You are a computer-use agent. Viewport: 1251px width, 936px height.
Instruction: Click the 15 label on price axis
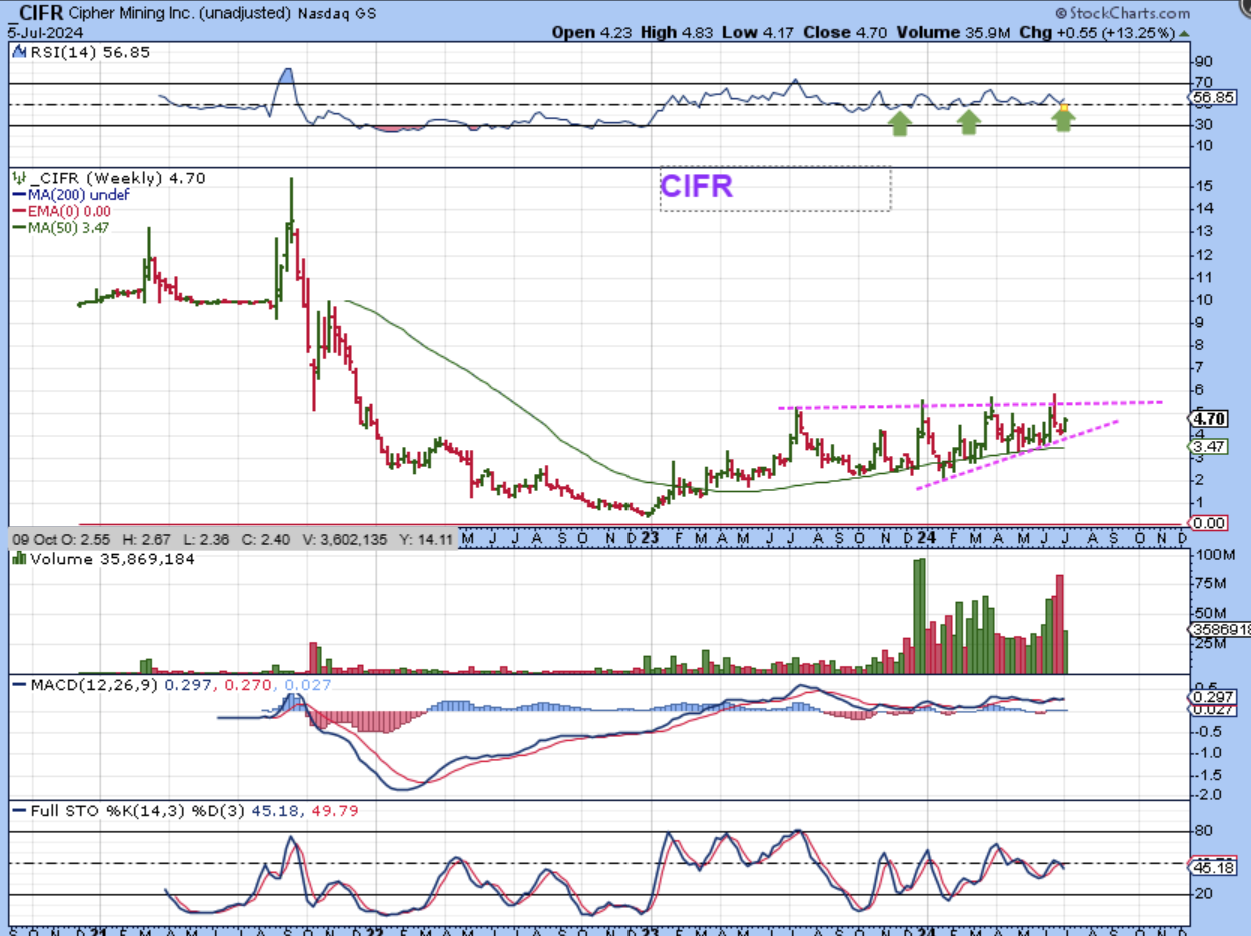pos(1203,186)
